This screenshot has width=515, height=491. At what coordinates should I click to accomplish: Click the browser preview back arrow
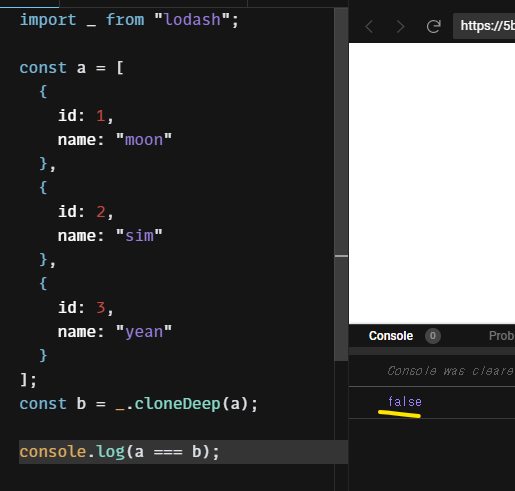click(x=369, y=26)
